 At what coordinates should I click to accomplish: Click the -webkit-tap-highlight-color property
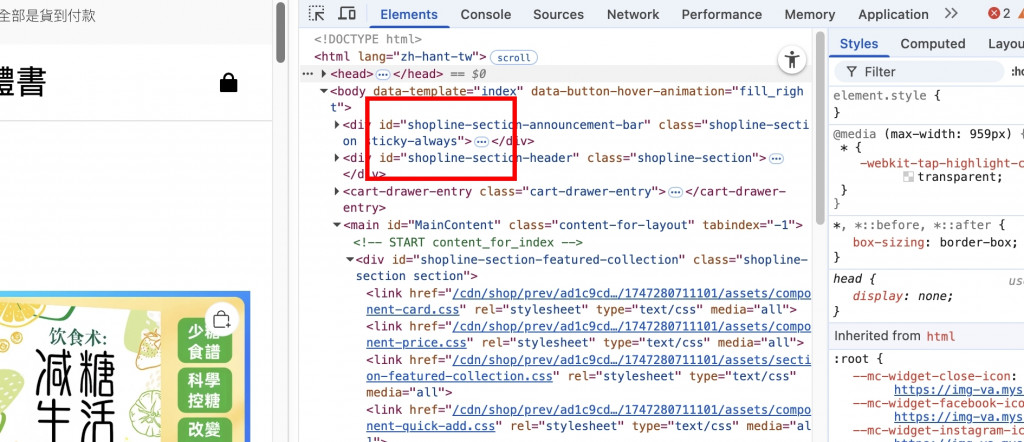tap(941, 163)
